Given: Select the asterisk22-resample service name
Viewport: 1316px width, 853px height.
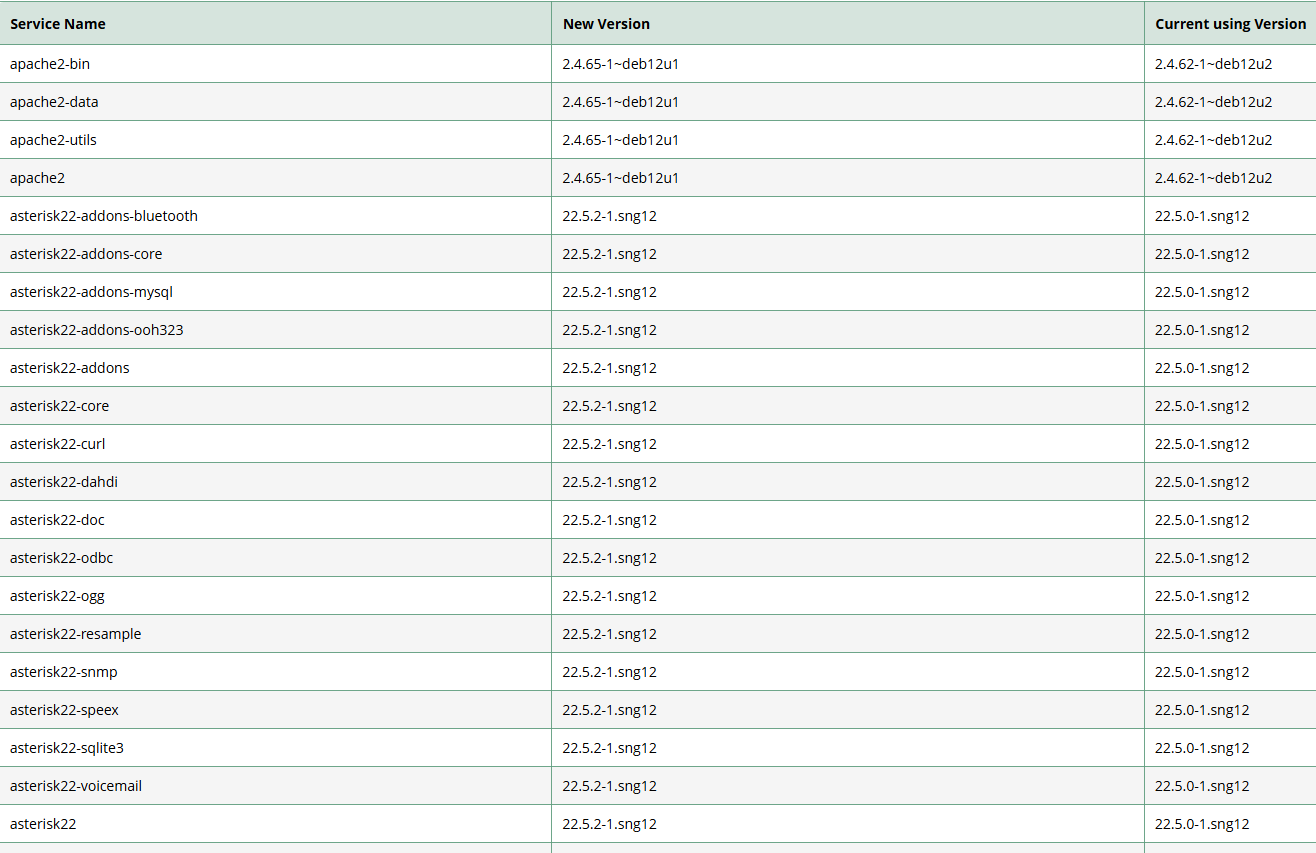Looking at the screenshot, I should [76, 634].
